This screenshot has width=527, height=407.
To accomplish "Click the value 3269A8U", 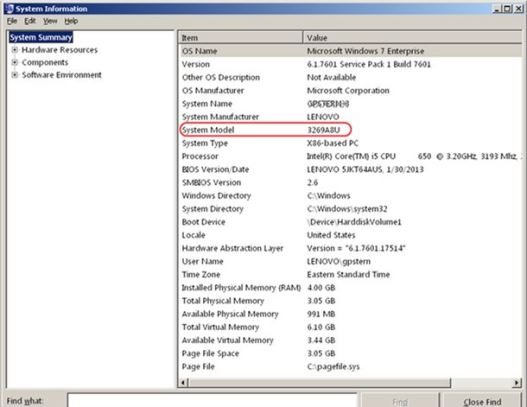I will pyautogui.click(x=323, y=130).
